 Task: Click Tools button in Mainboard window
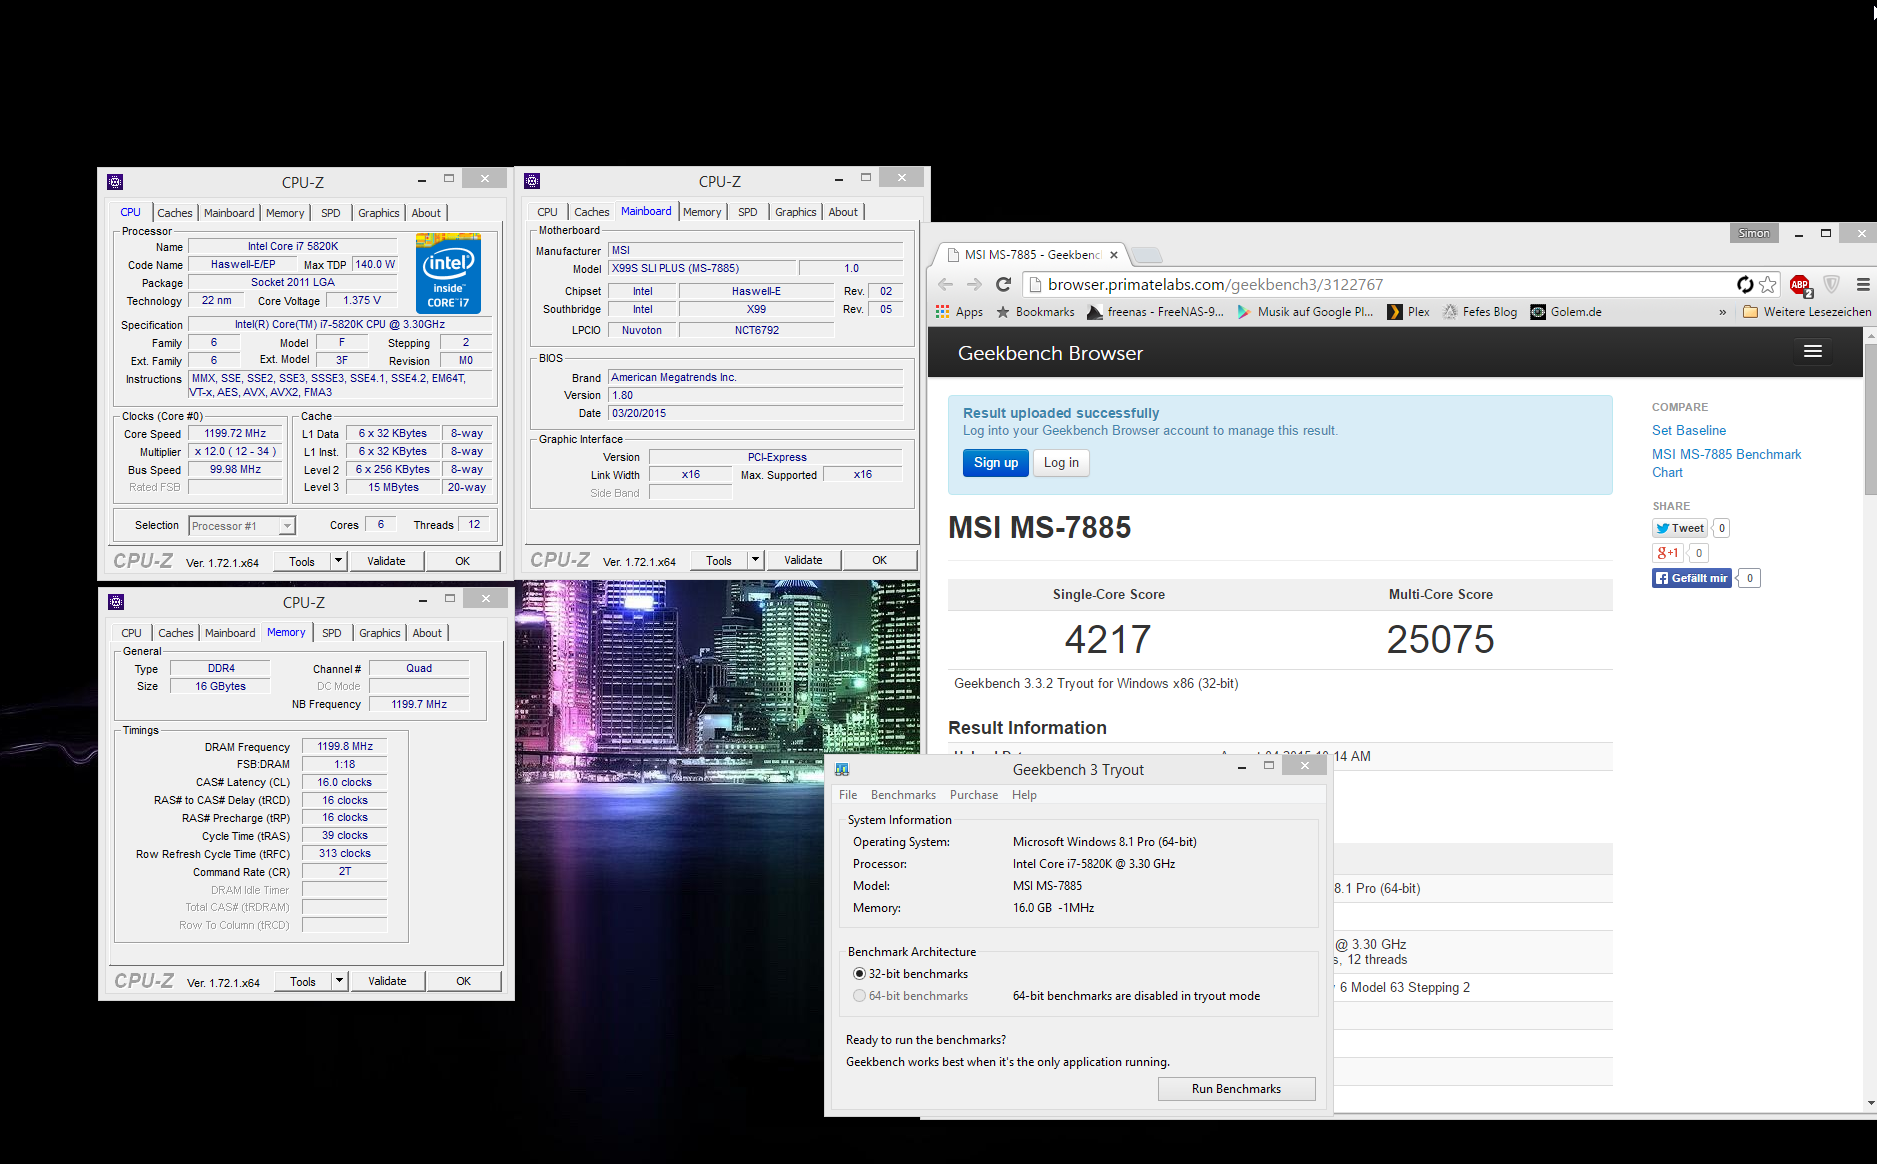click(x=719, y=560)
